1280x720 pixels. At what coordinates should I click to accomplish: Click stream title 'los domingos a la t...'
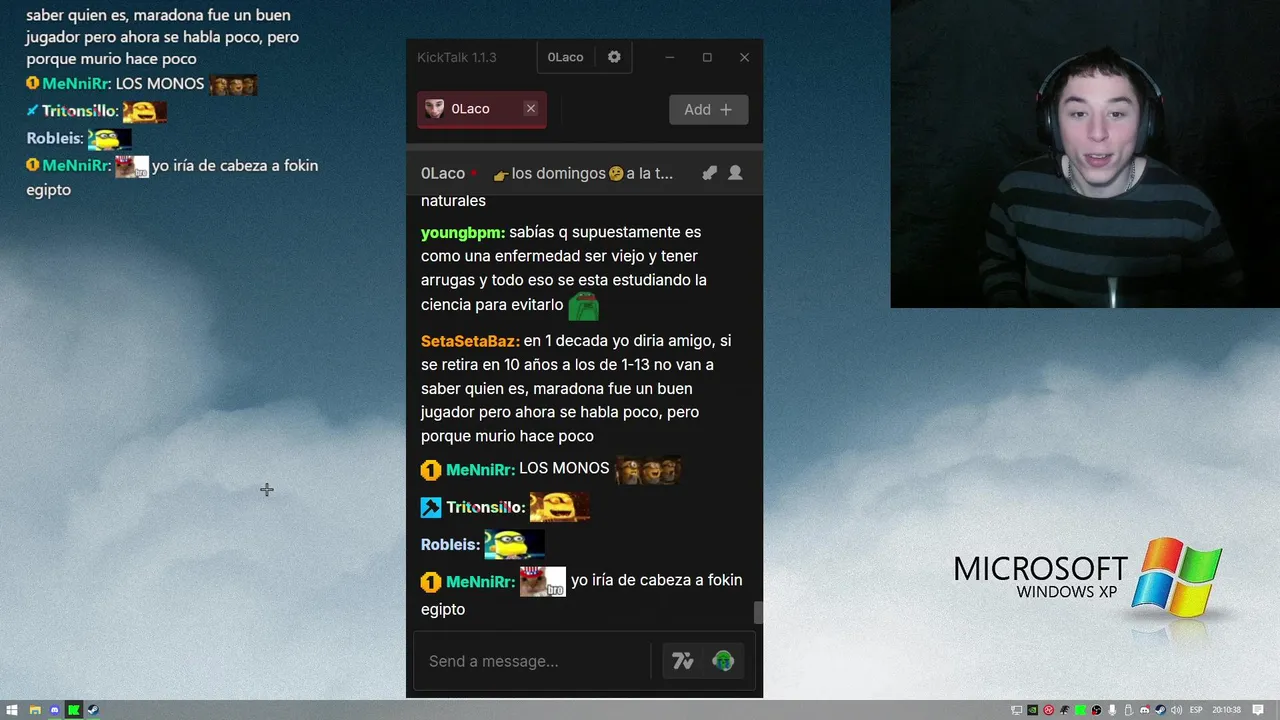tap(583, 173)
